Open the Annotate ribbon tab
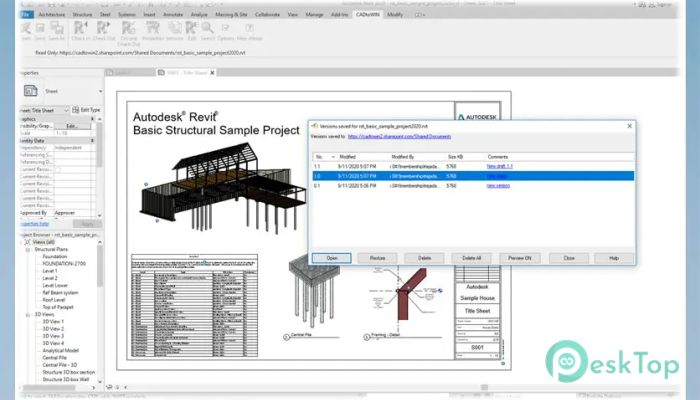Screen dimensions: 700x400 pos(173,14)
